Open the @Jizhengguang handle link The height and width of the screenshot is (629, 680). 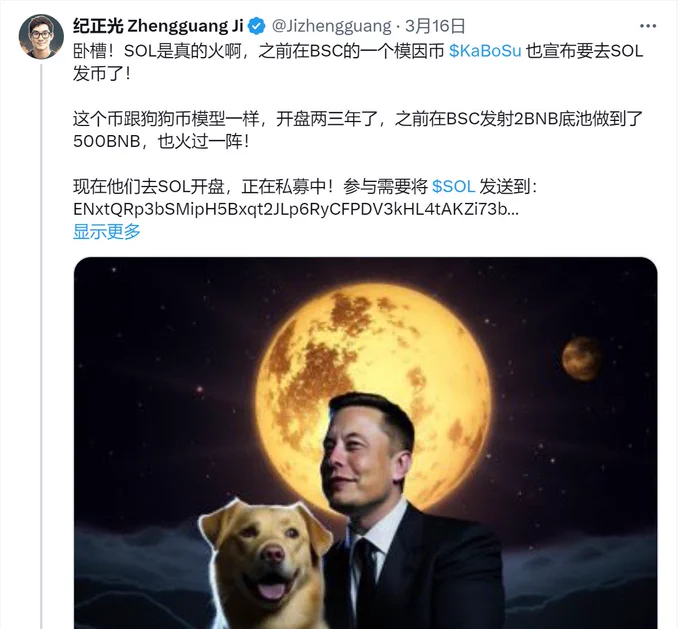click(331, 26)
